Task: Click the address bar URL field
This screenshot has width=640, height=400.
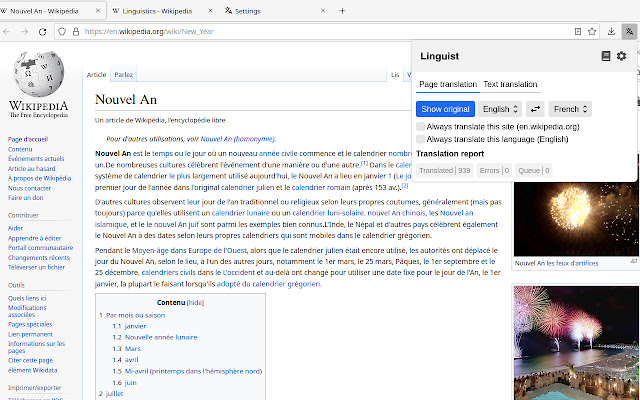Action: tap(300, 31)
